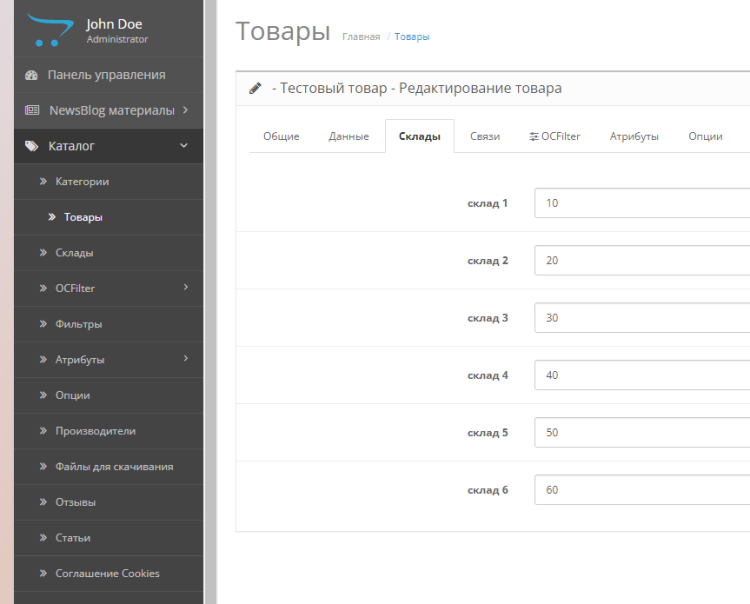Screen dimensions: 750x604
Task: Expand the Атрибуты sidebar submenu
Action: pyautogui.click(x=186, y=359)
